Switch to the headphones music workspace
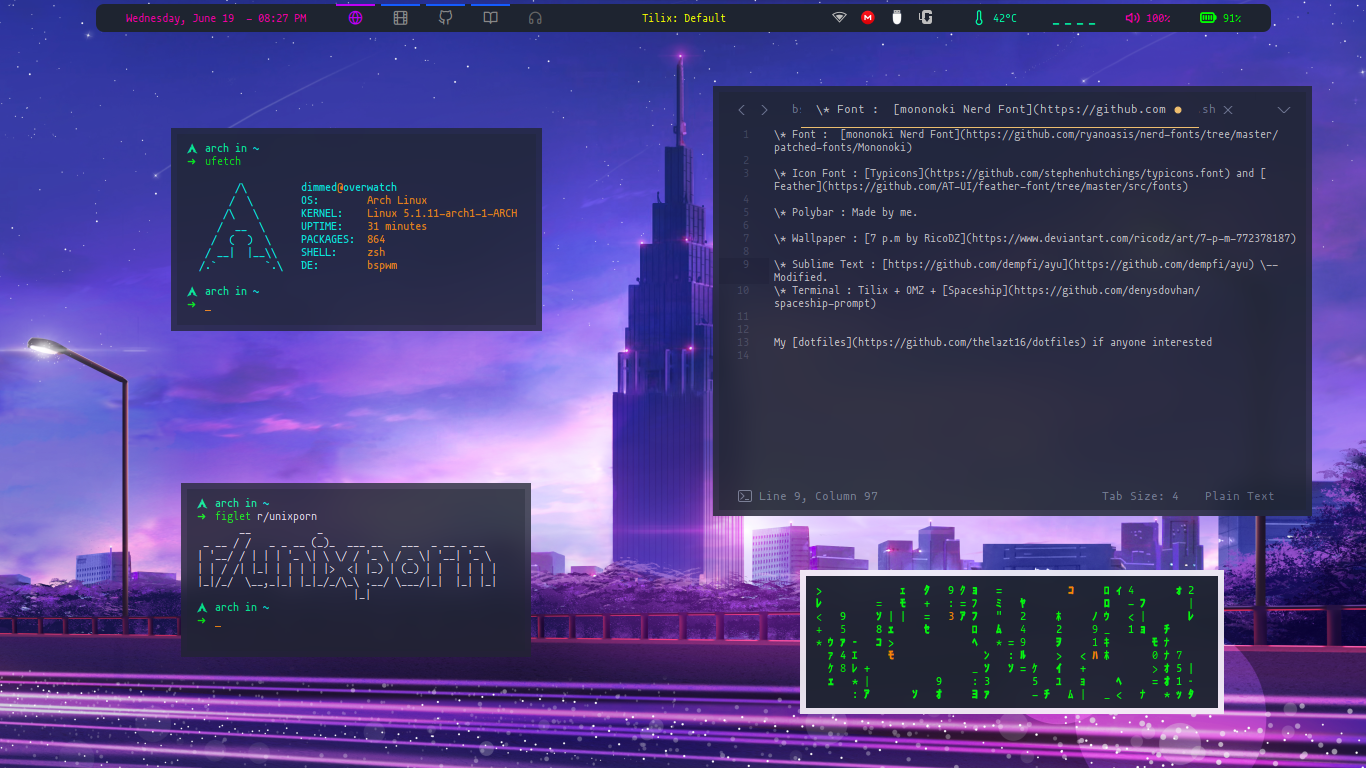This screenshot has width=1366, height=768. coord(535,18)
